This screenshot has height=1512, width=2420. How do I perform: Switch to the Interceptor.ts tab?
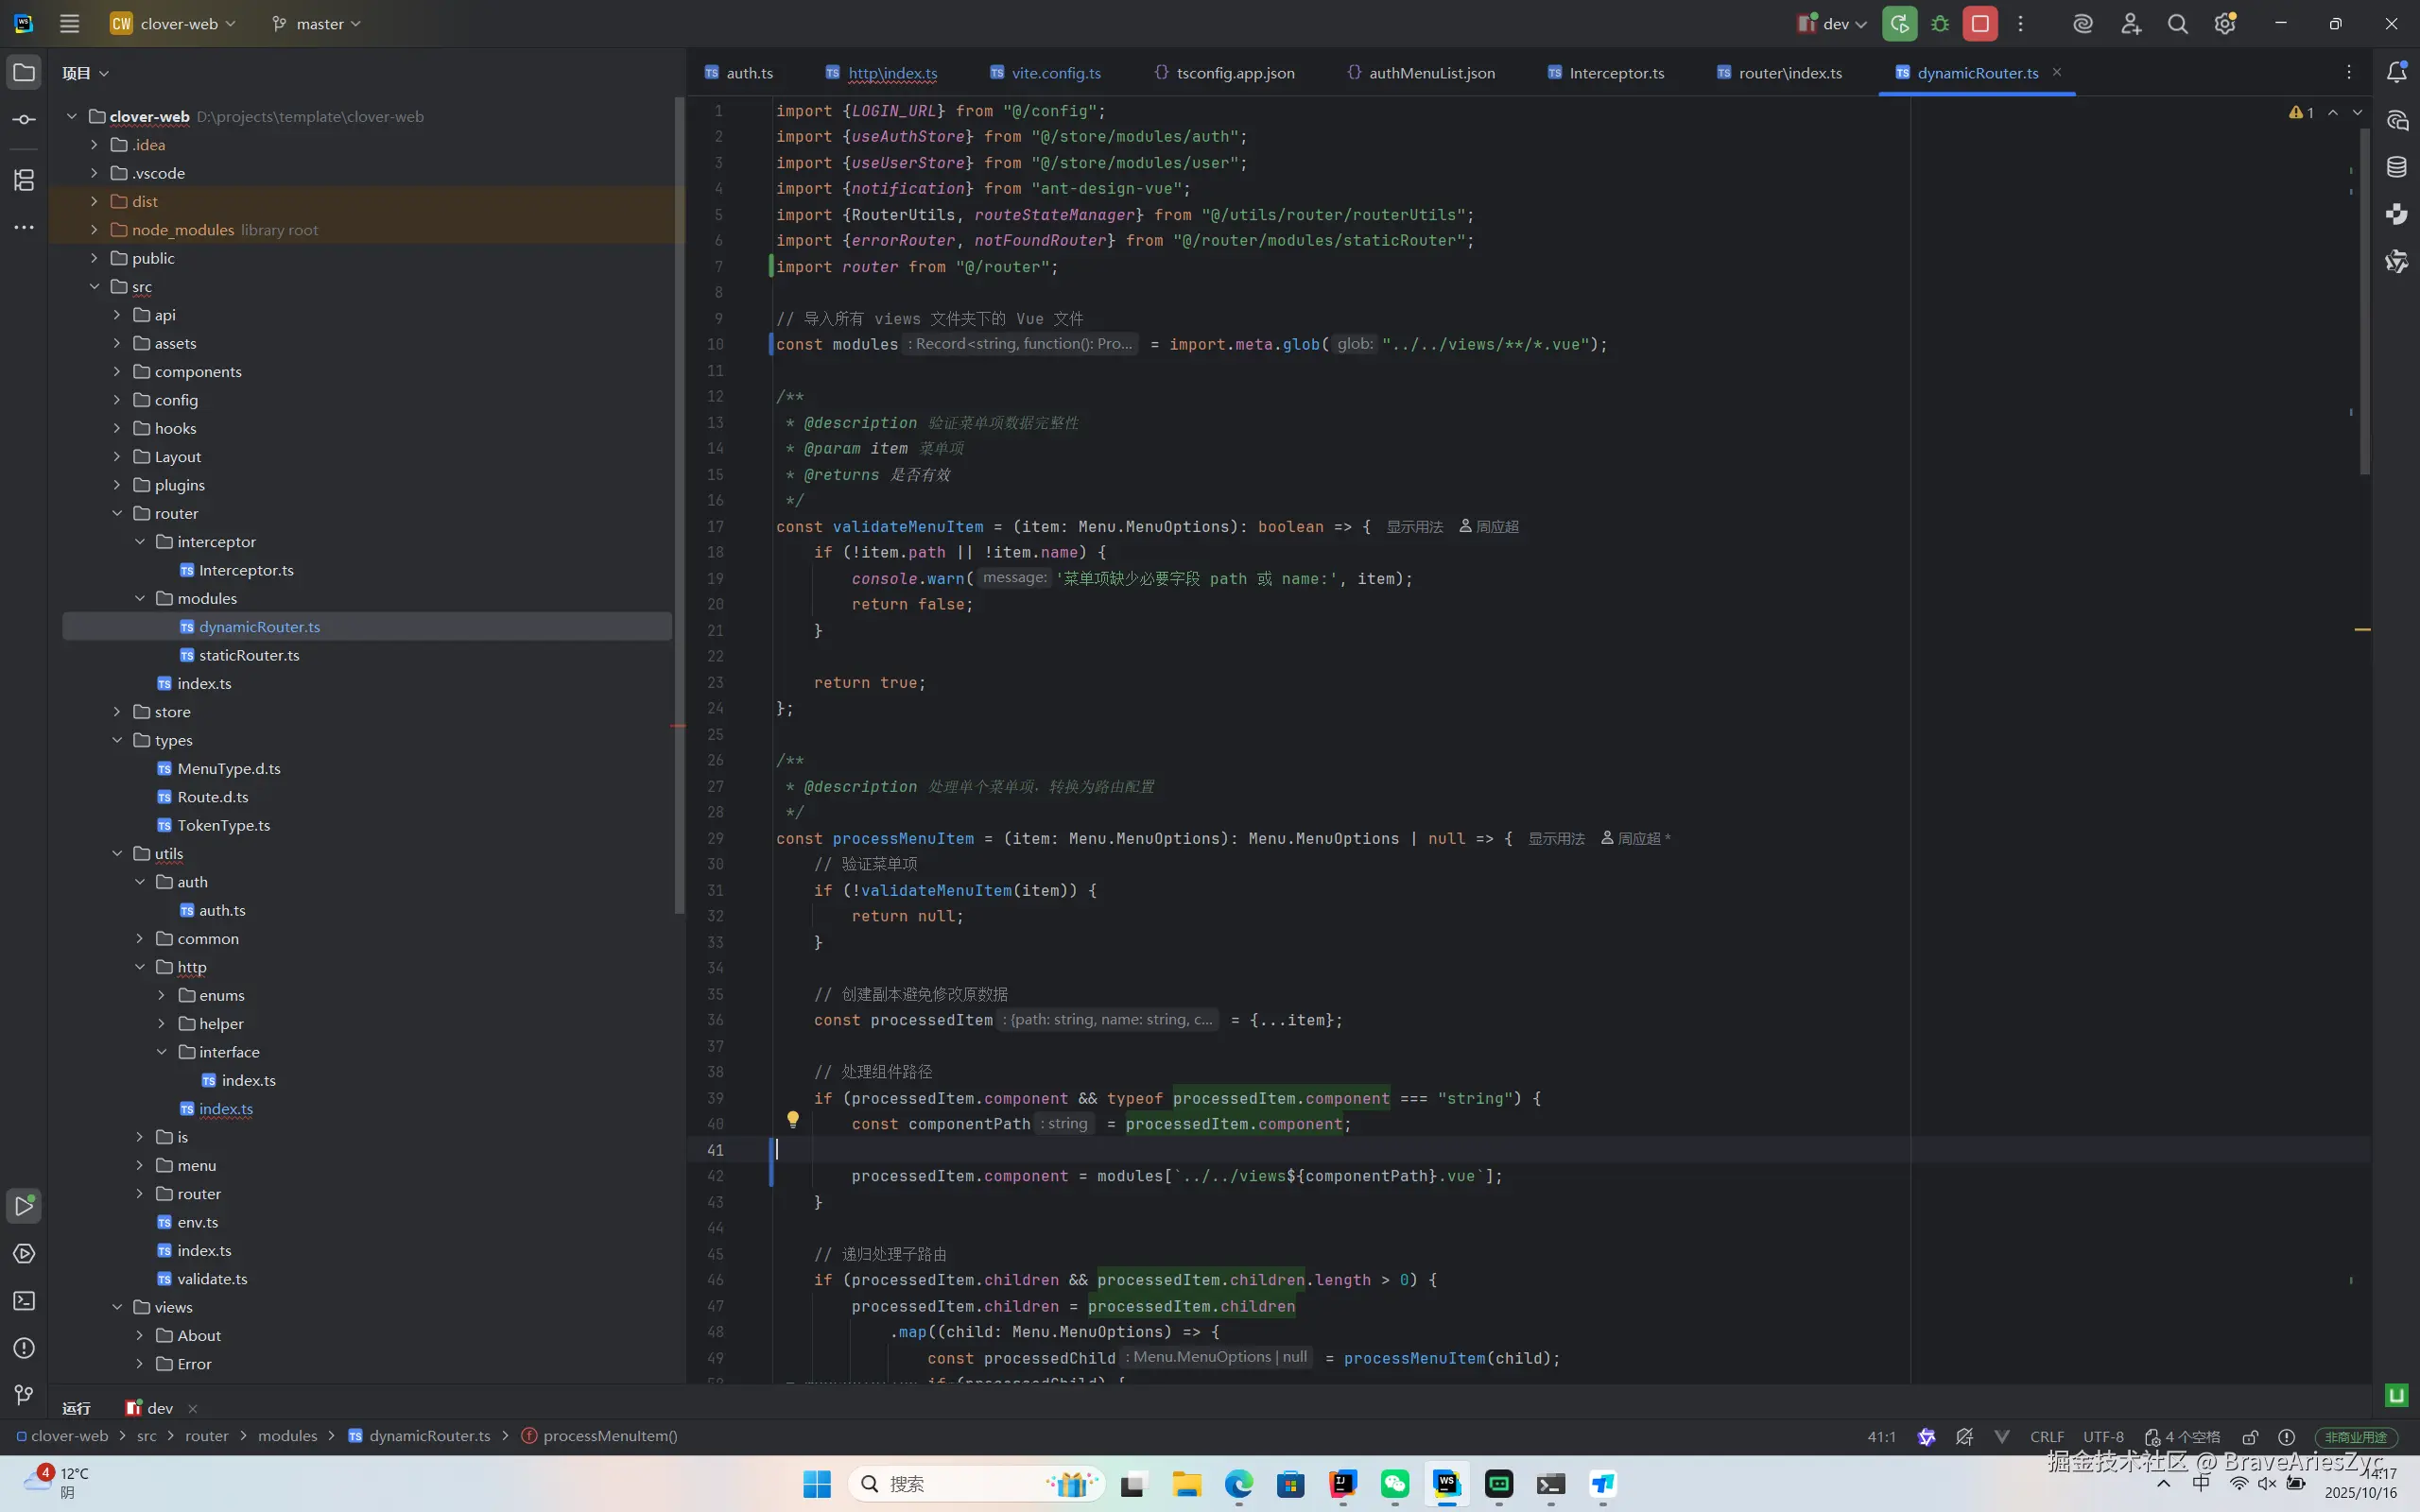click(1616, 73)
